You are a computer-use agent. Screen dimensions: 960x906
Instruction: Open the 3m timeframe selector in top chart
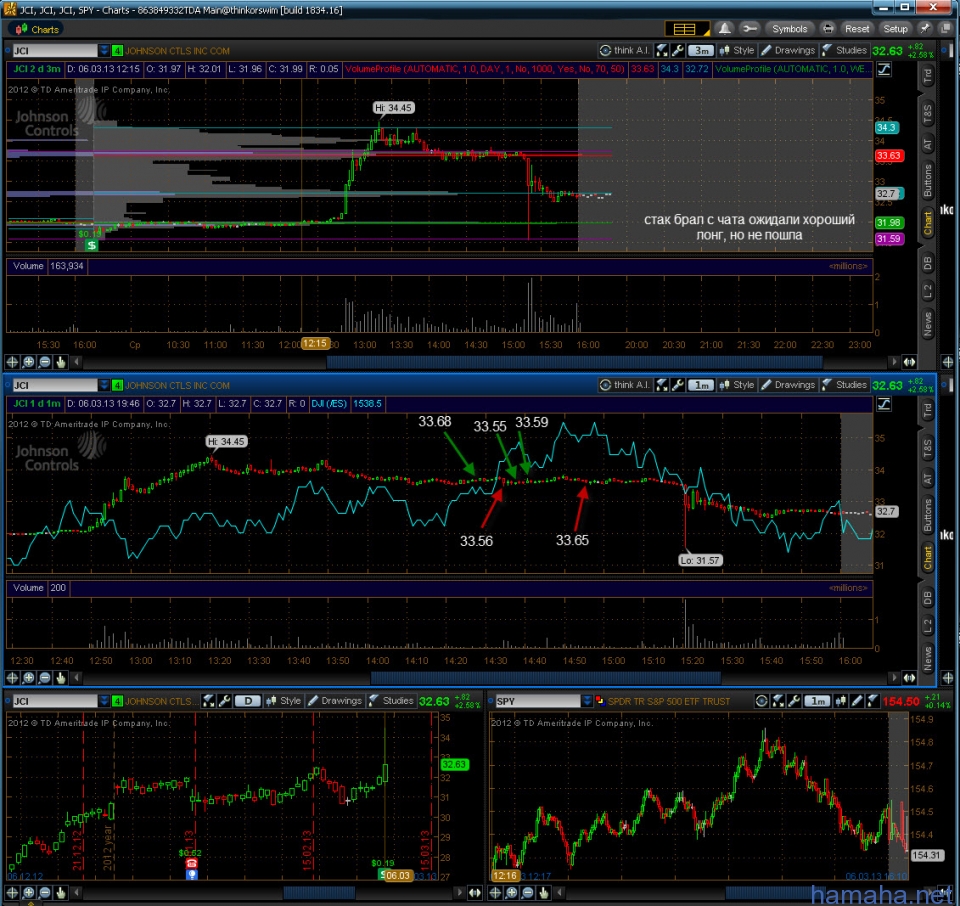[701, 50]
